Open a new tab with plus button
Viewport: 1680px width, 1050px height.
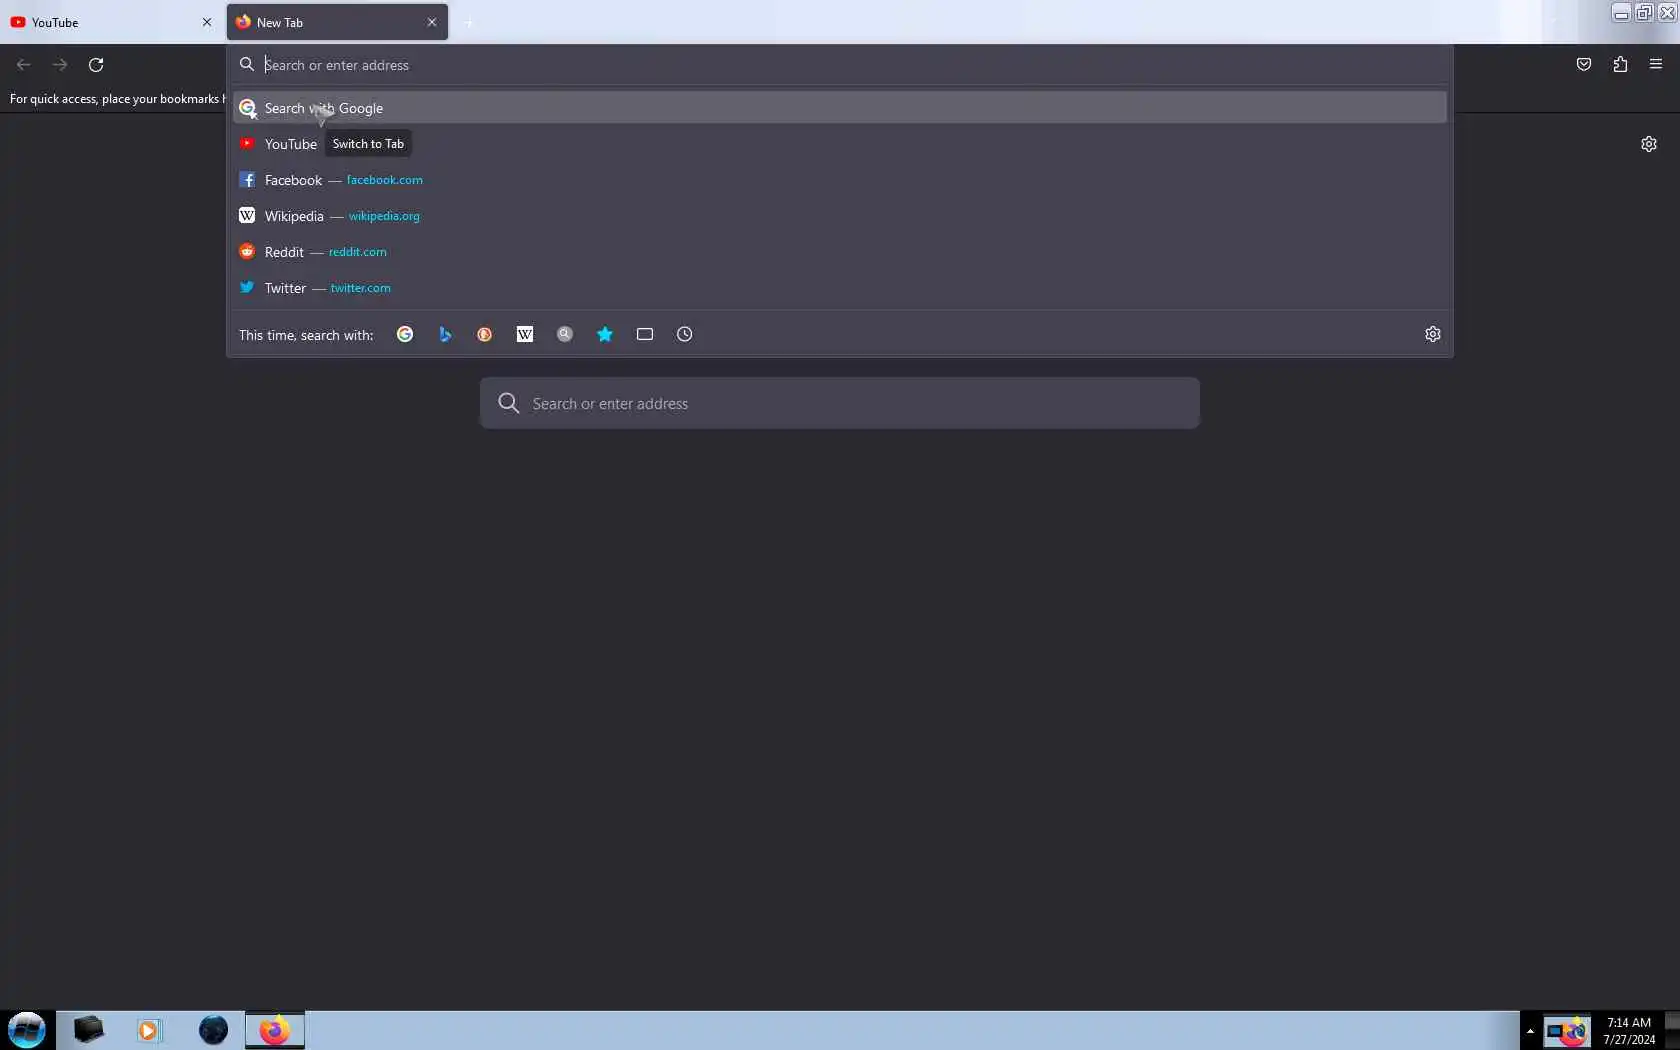(469, 22)
